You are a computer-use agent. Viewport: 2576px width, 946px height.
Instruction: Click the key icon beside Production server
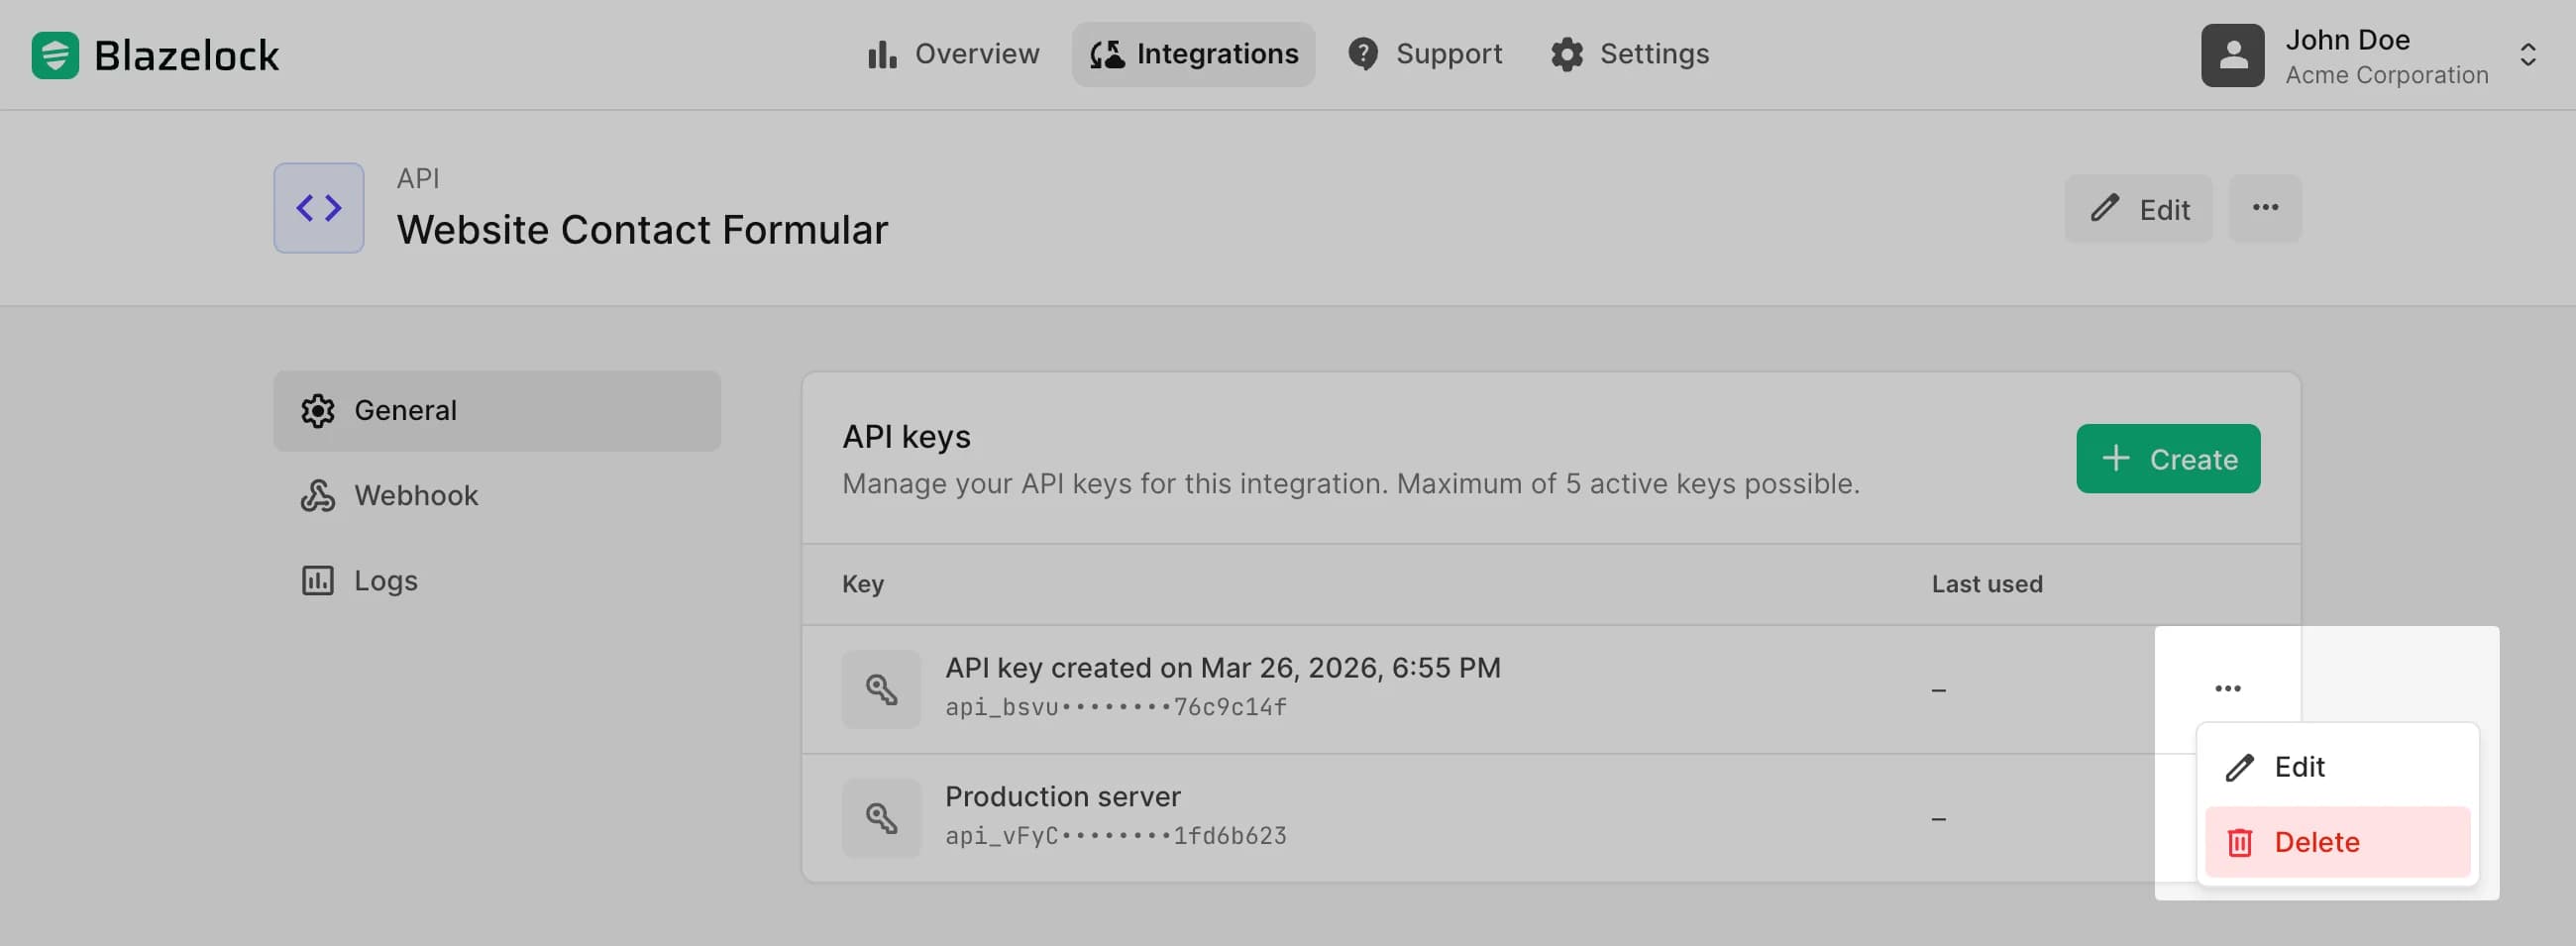[881, 817]
